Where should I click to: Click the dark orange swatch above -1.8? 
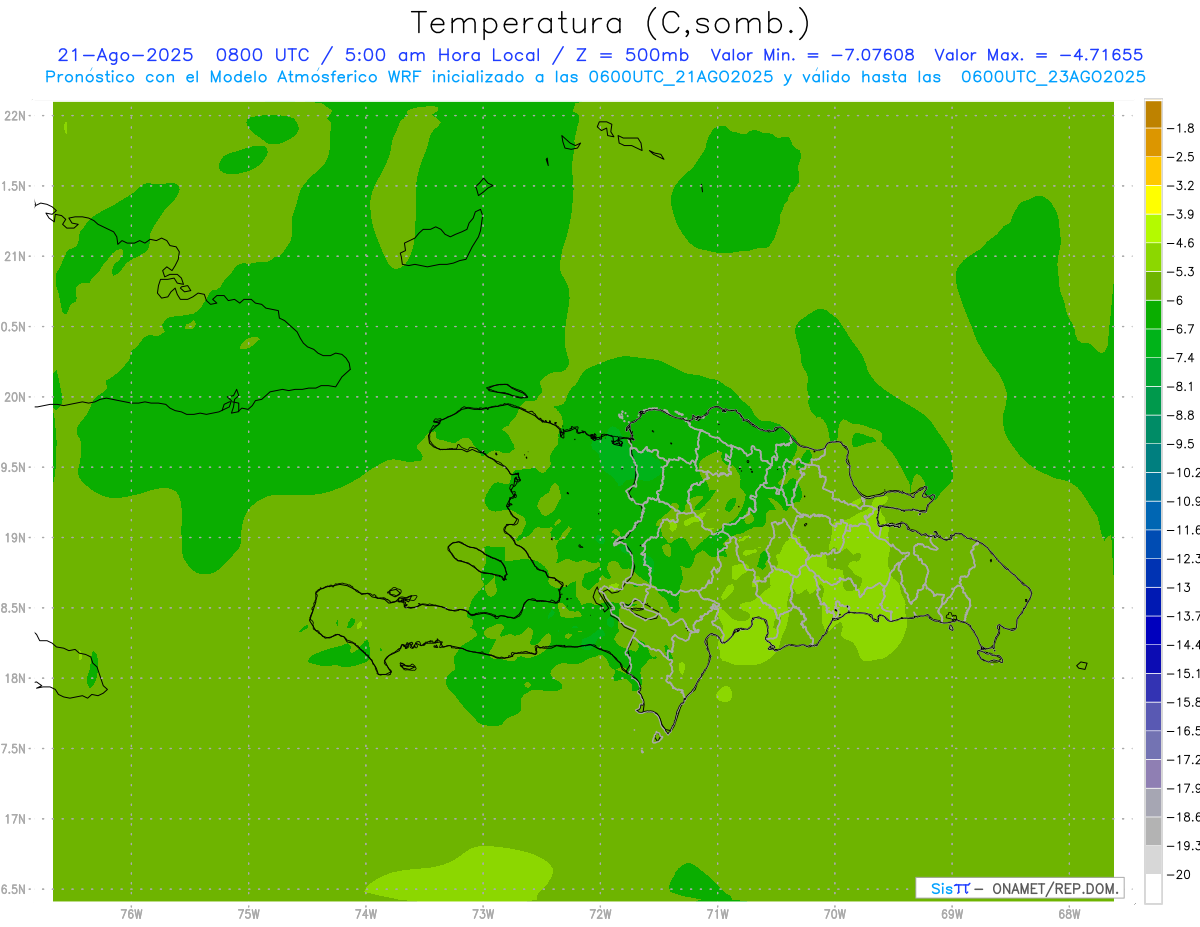tap(1153, 114)
